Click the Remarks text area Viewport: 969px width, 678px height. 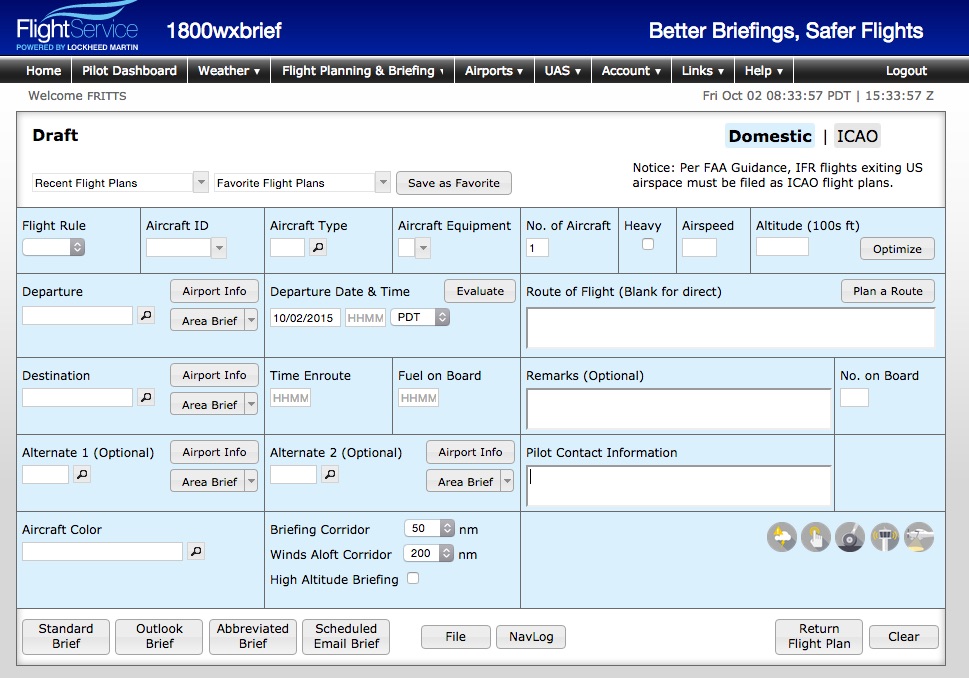pyautogui.click(x=679, y=409)
